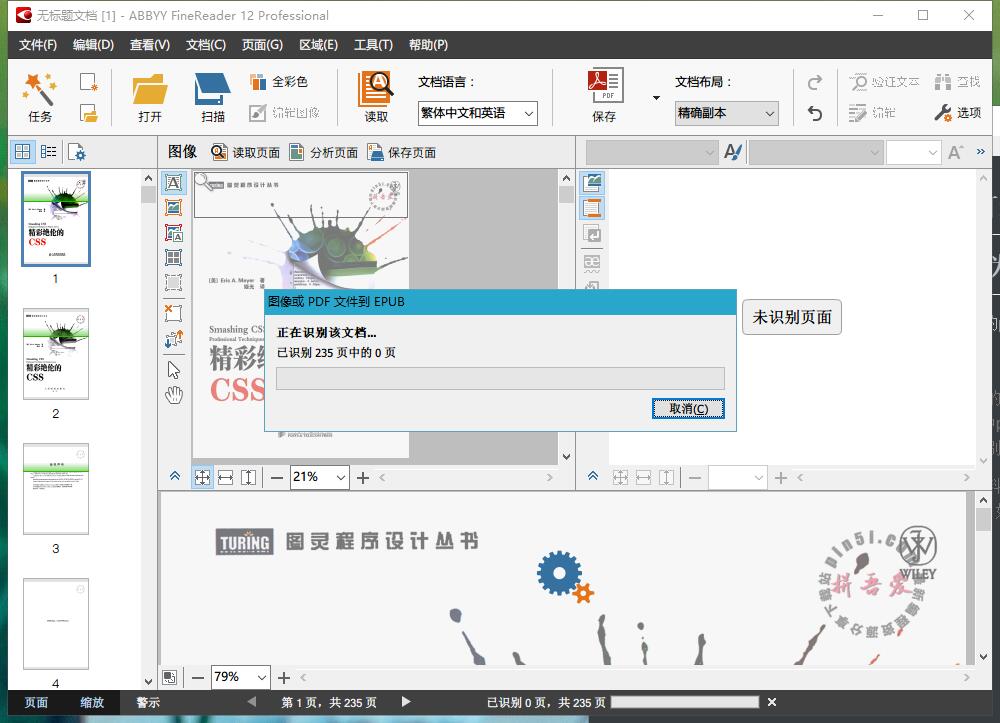Image resolution: width=1000 pixels, height=723 pixels.
Task: Go to next page arrow in status bar
Action: point(406,702)
